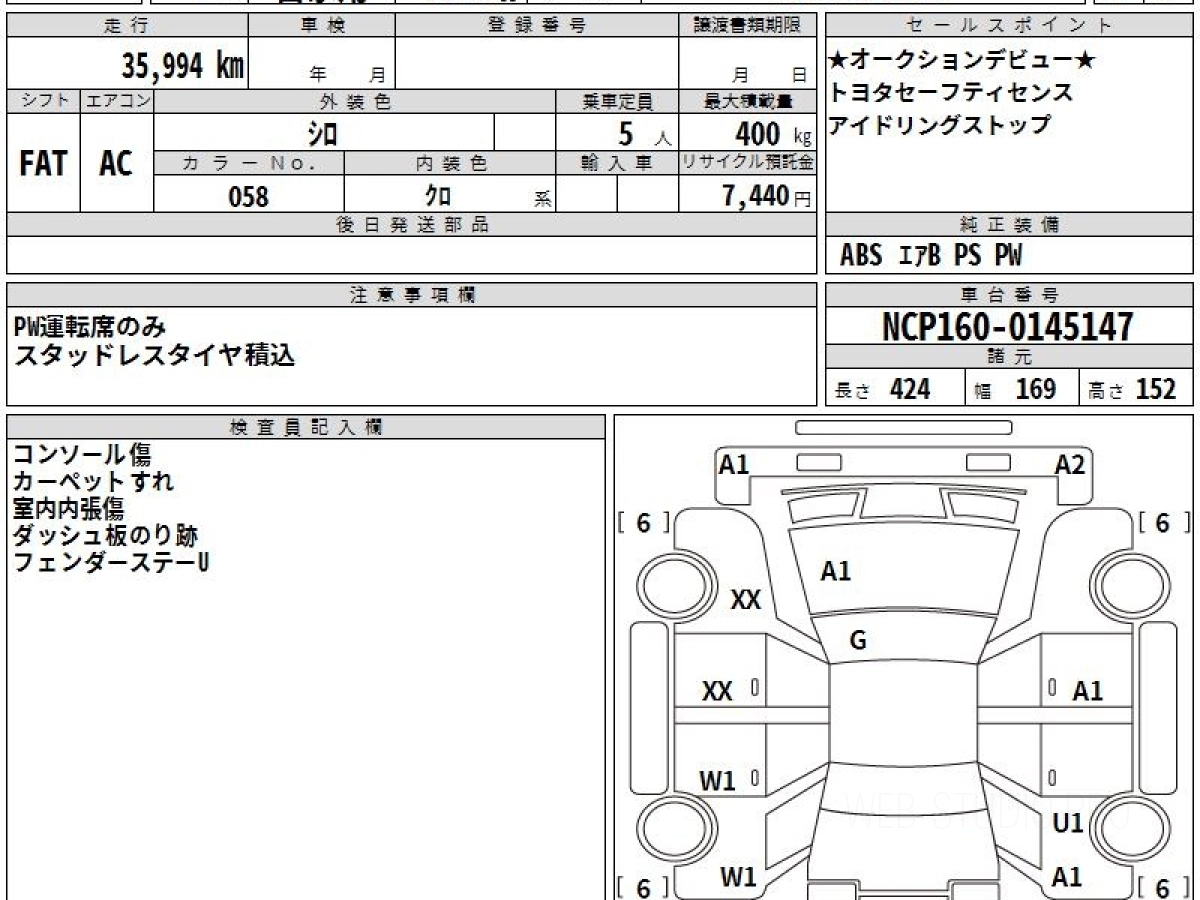
Task: Click the A1 mark on the hood
Action: [835, 572]
